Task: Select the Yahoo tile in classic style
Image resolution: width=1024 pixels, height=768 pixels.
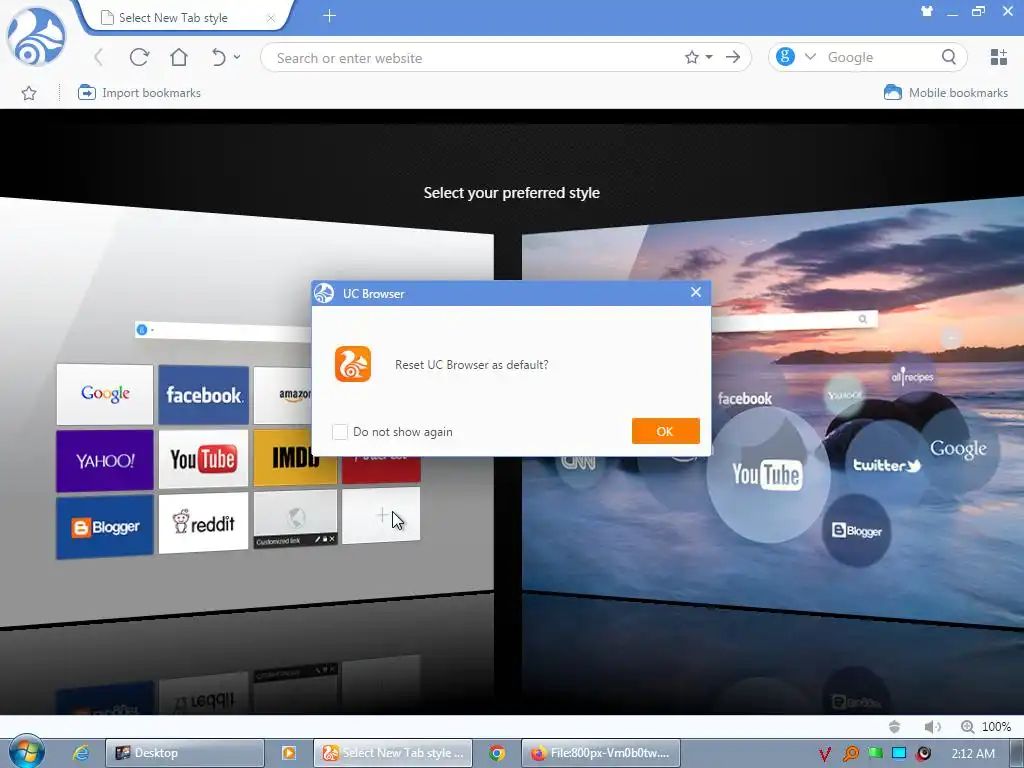Action: pos(104,460)
